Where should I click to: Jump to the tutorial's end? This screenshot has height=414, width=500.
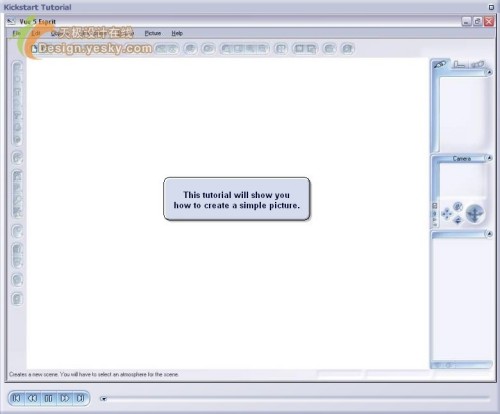click(x=80, y=398)
